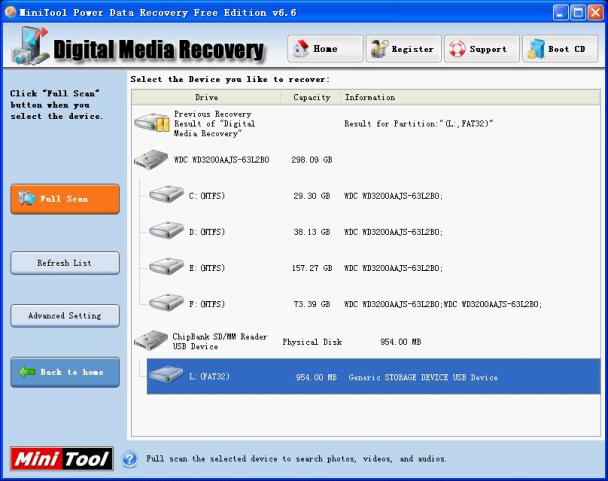
Task: Click Refresh List
Action: click(65, 263)
